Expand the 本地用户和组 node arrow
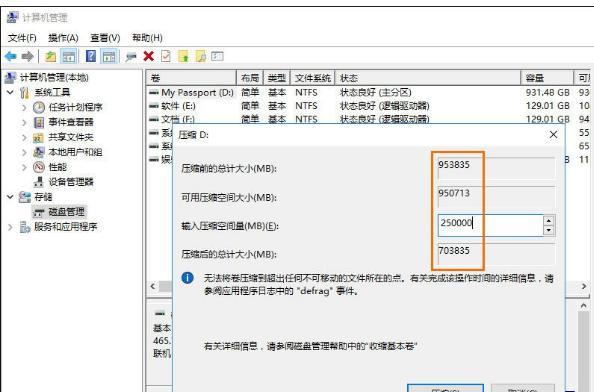Viewport: 594px width, 392px height. tap(24, 152)
